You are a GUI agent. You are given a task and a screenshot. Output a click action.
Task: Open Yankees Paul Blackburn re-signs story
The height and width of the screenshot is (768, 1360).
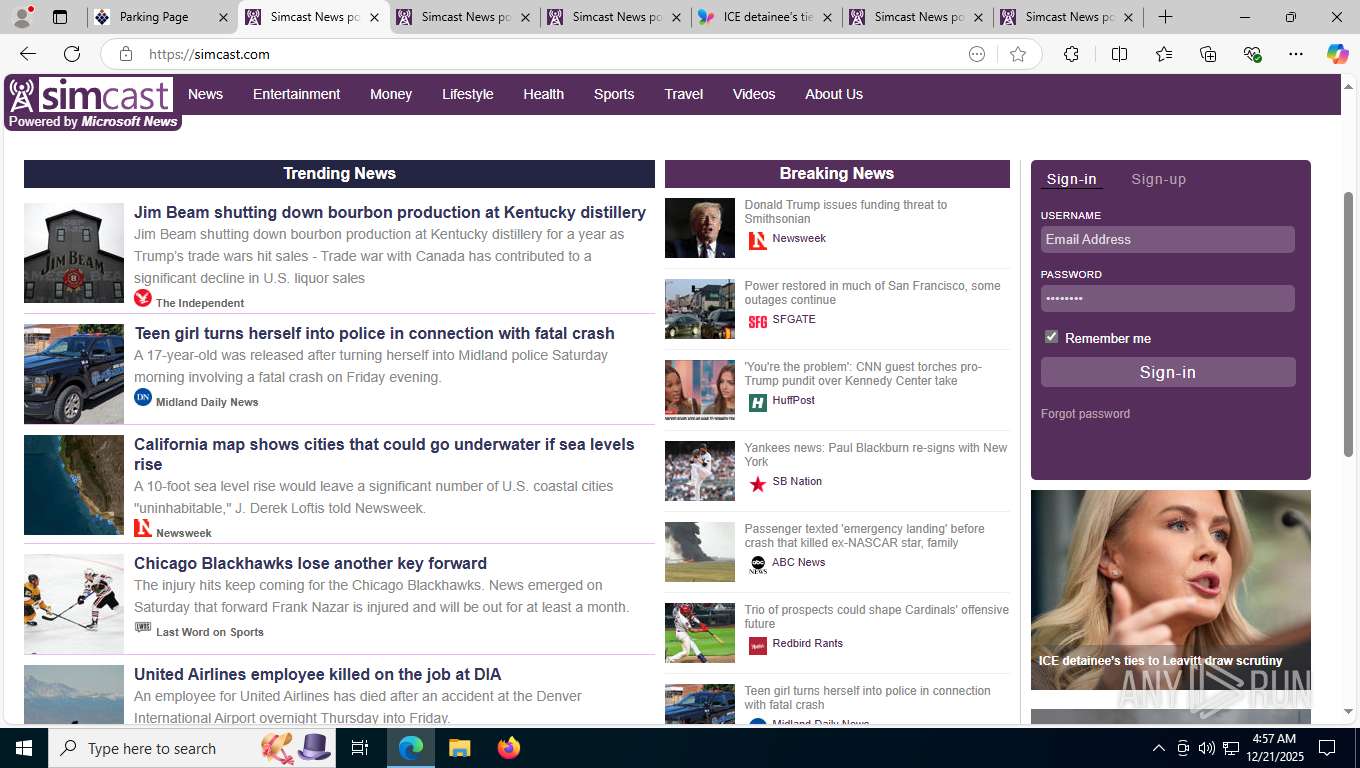pos(876,454)
